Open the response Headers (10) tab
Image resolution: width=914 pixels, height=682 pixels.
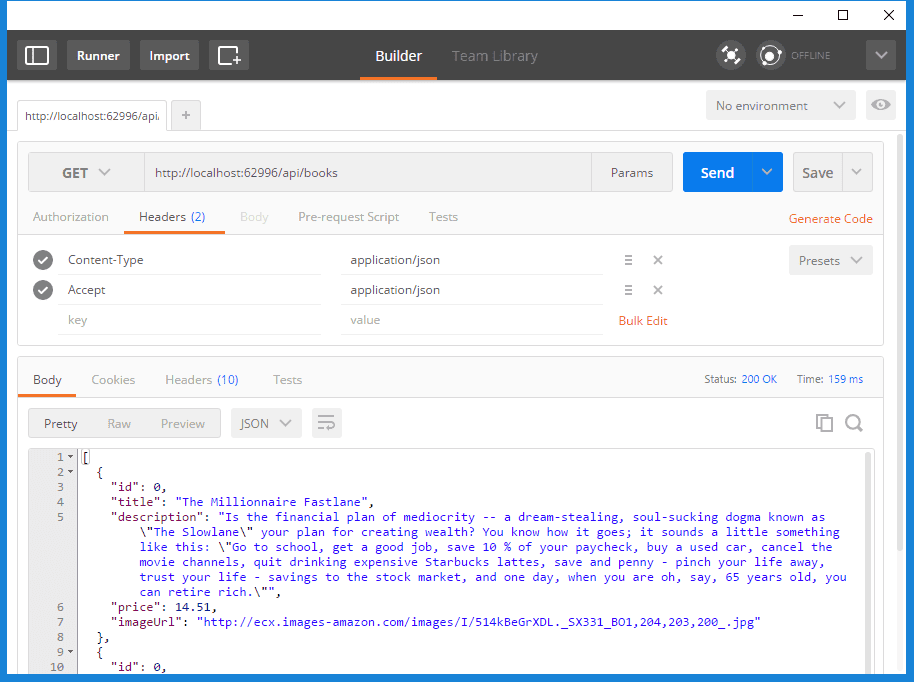click(202, 379)
